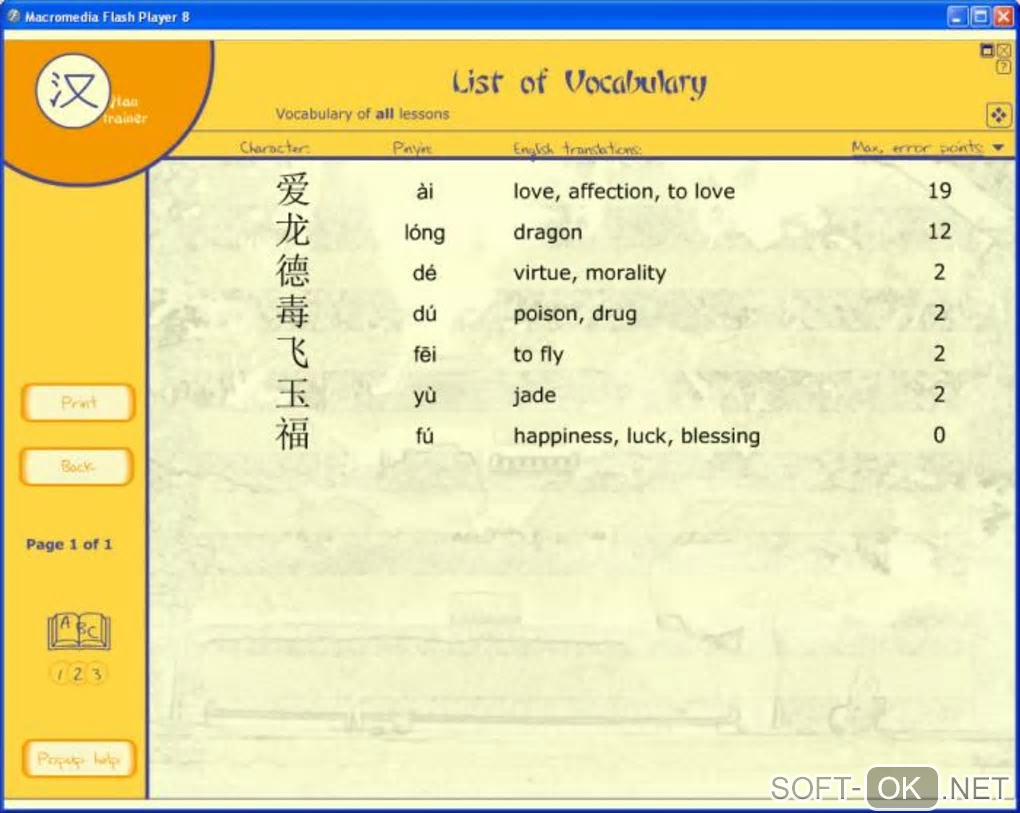Click the pinyin 'fú'

tap(425, 436)
